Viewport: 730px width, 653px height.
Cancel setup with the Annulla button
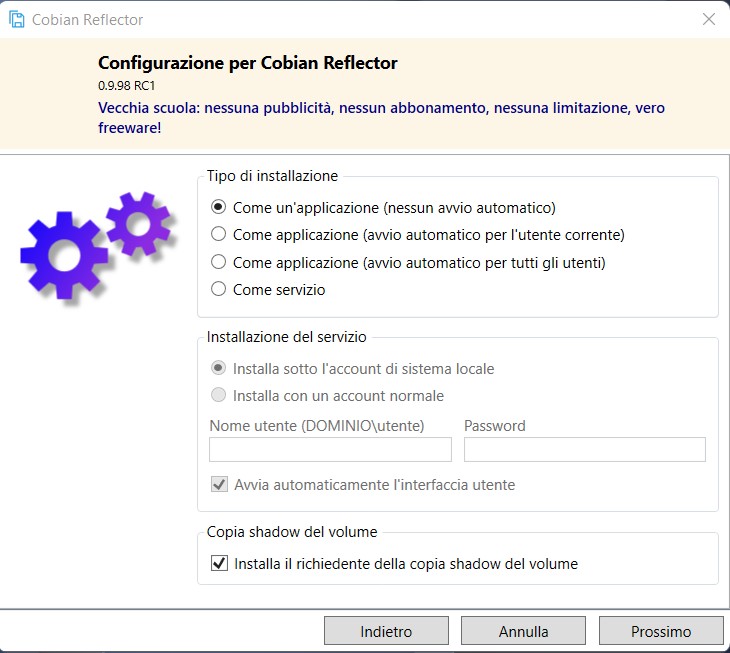[523, 631]
